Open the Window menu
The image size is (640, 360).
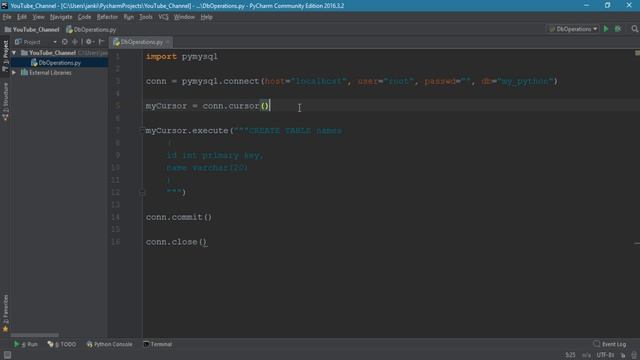click(184, 17)
